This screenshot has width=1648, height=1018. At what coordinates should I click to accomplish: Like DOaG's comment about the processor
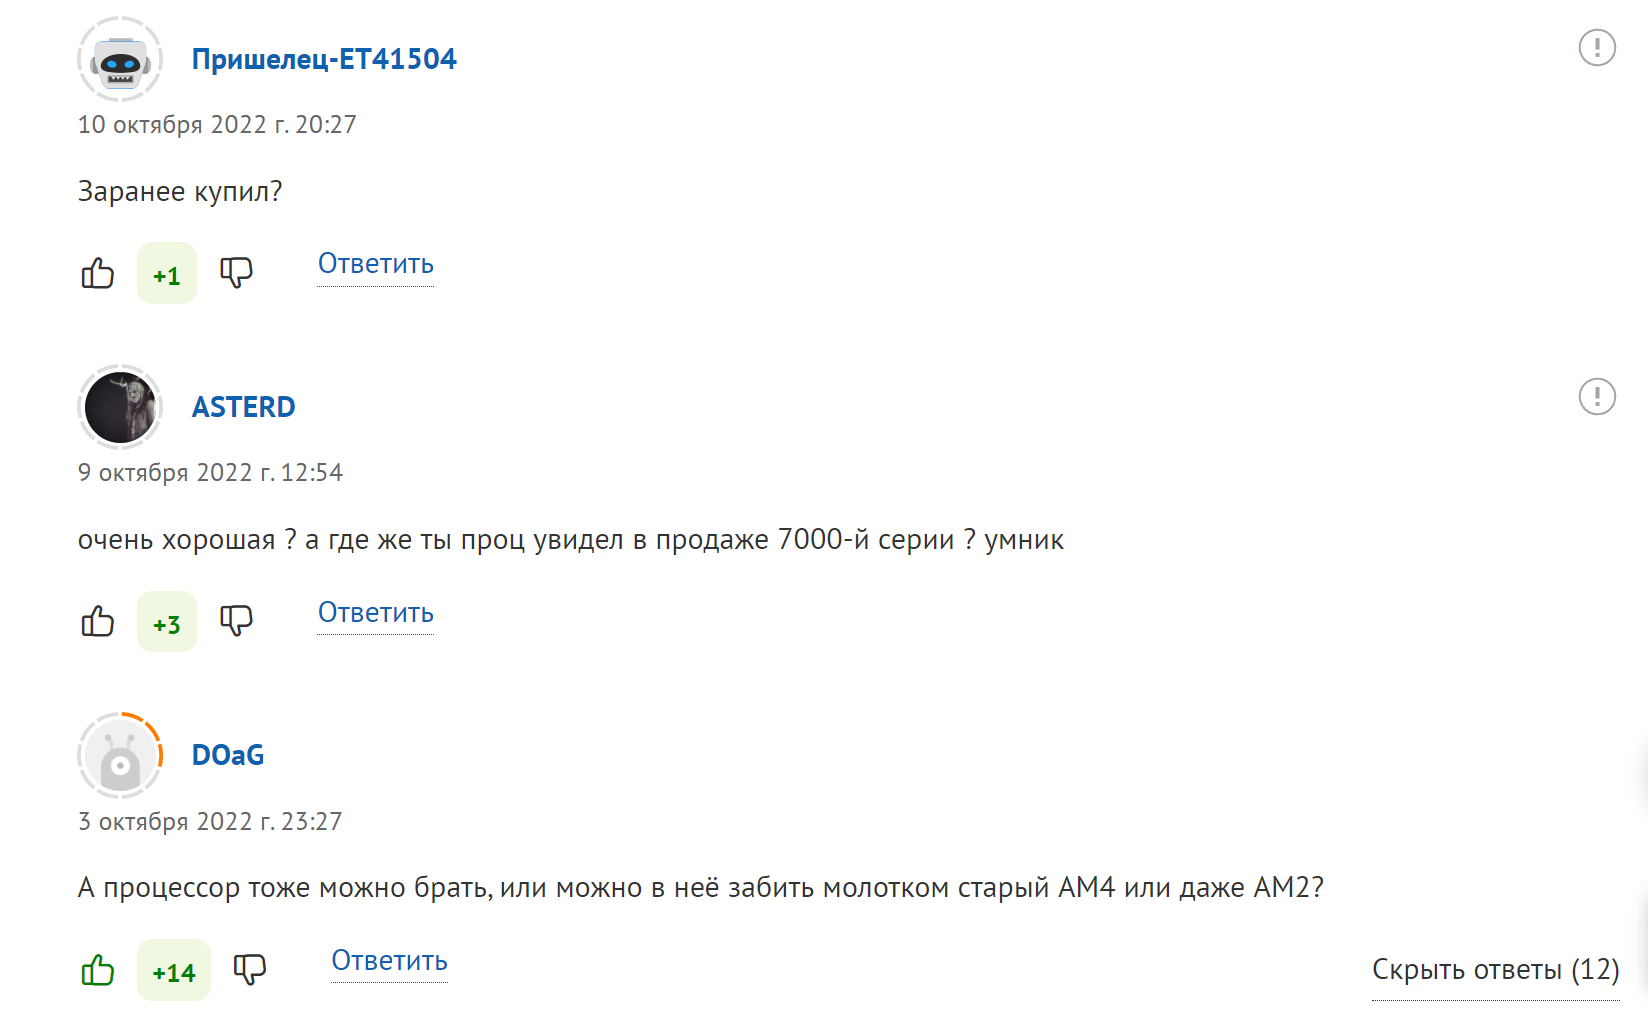[98, 970]
